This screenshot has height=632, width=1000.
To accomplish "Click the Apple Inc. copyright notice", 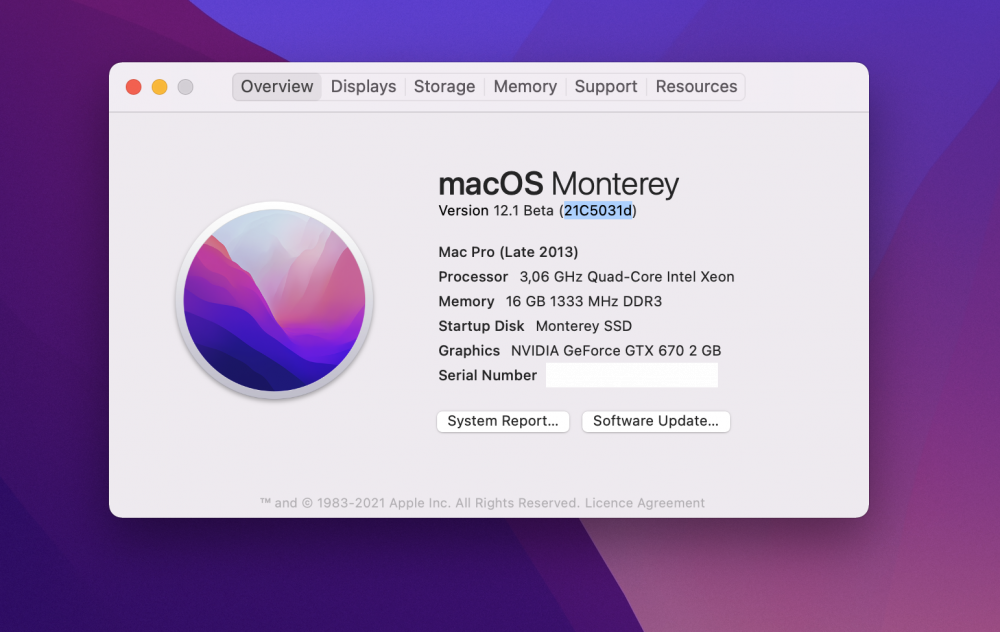I will point(420,503).
